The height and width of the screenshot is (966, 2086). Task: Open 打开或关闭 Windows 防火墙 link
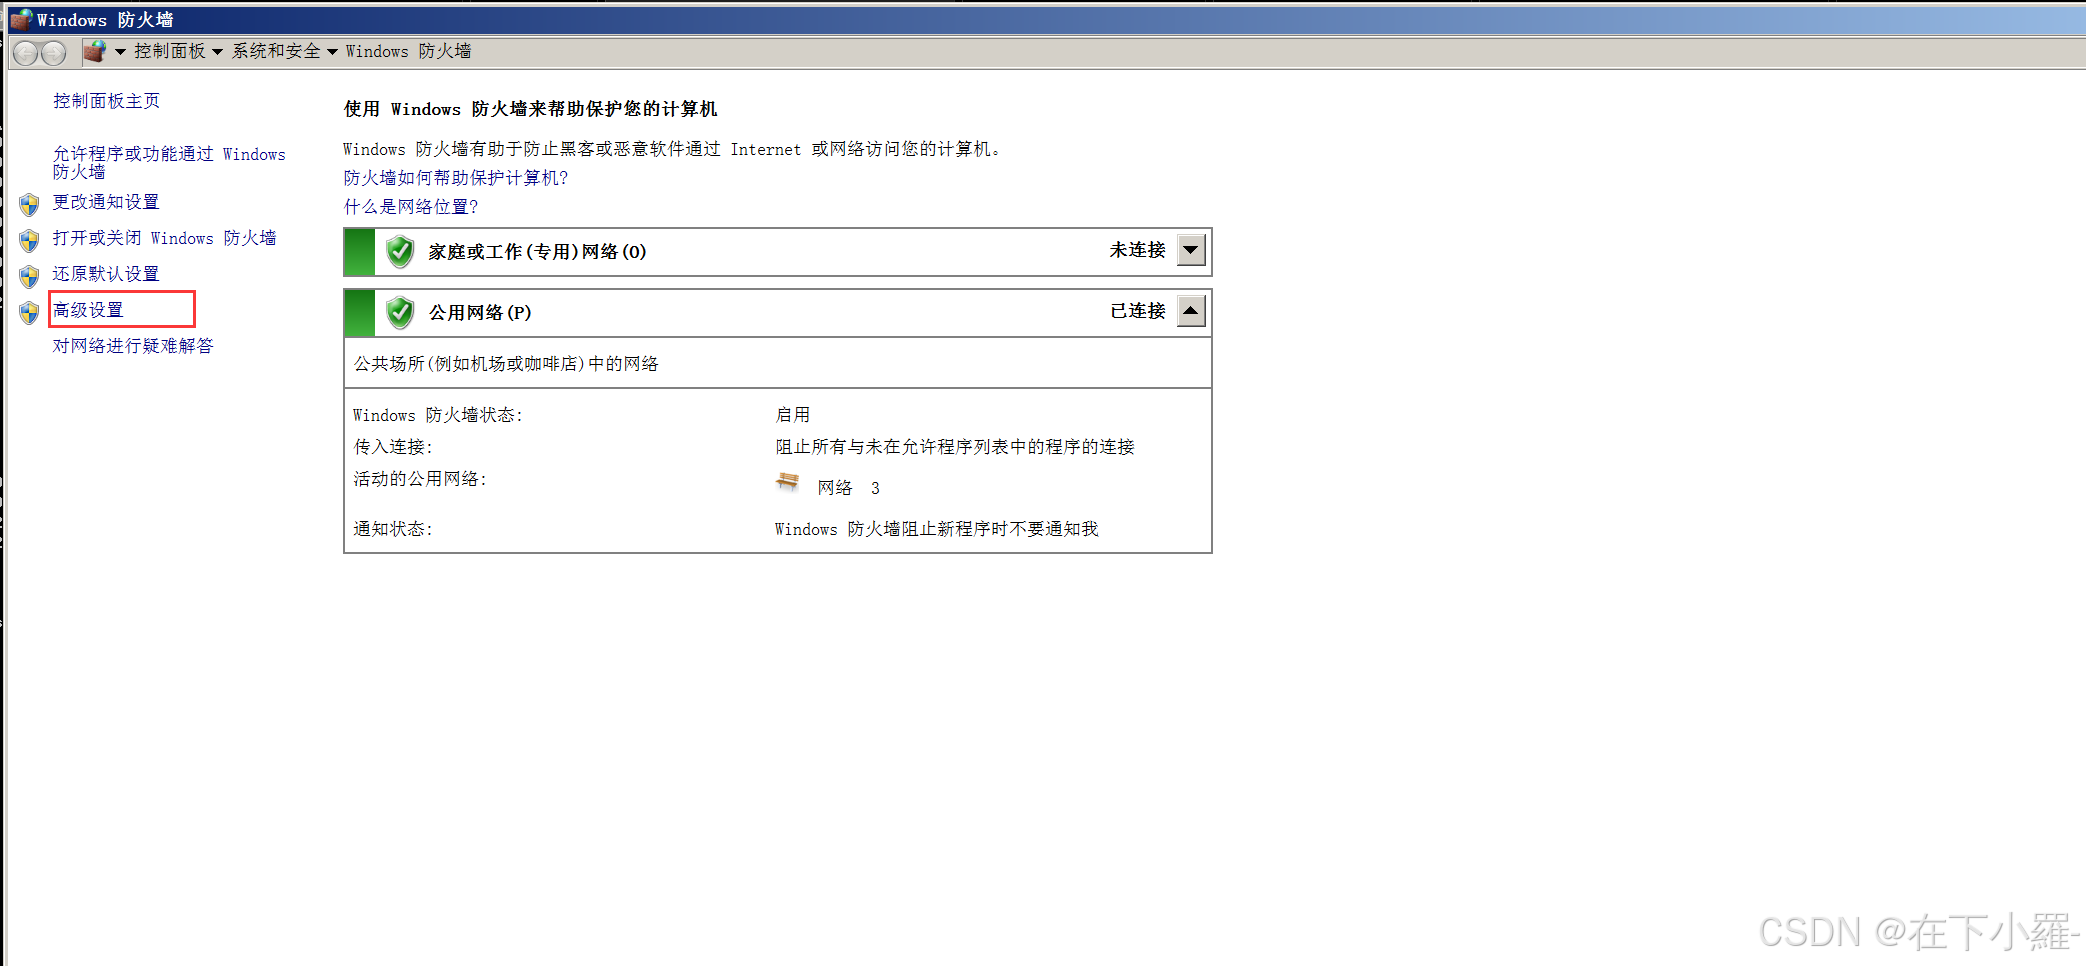click(x=164, y=238)
